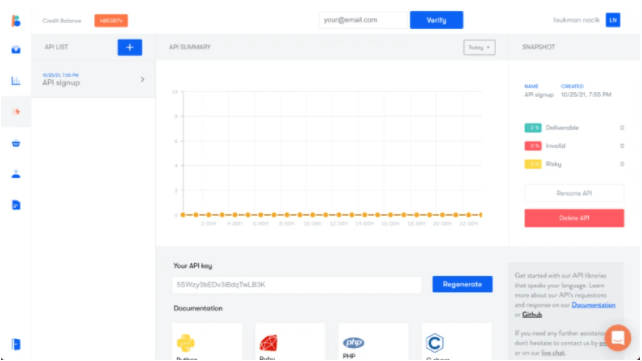Image resolution: width=642 pixels, height=361 pixels.
Task: Open the PHP documentation card
Action: tap(373, 342)
